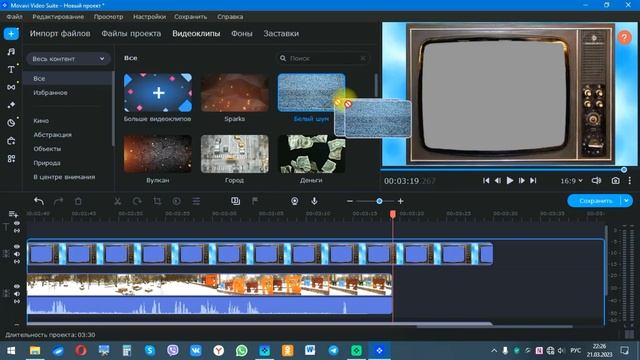Click the timeline zoom slider handle

tap(379, 201)
